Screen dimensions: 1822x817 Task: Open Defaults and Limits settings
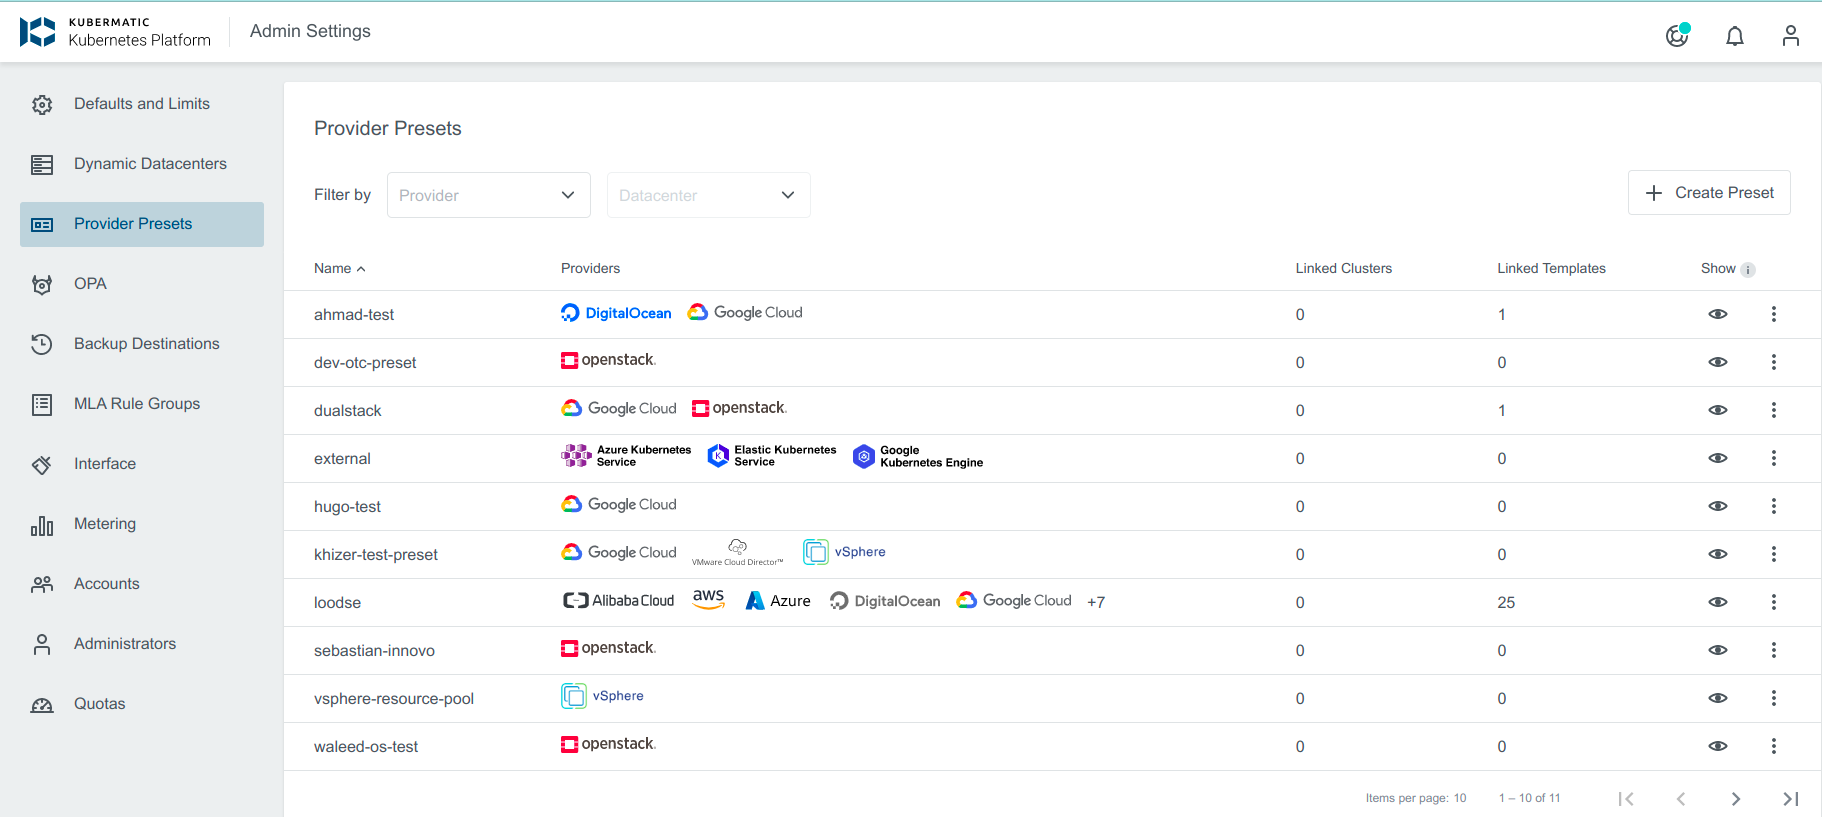click(142, 104)
